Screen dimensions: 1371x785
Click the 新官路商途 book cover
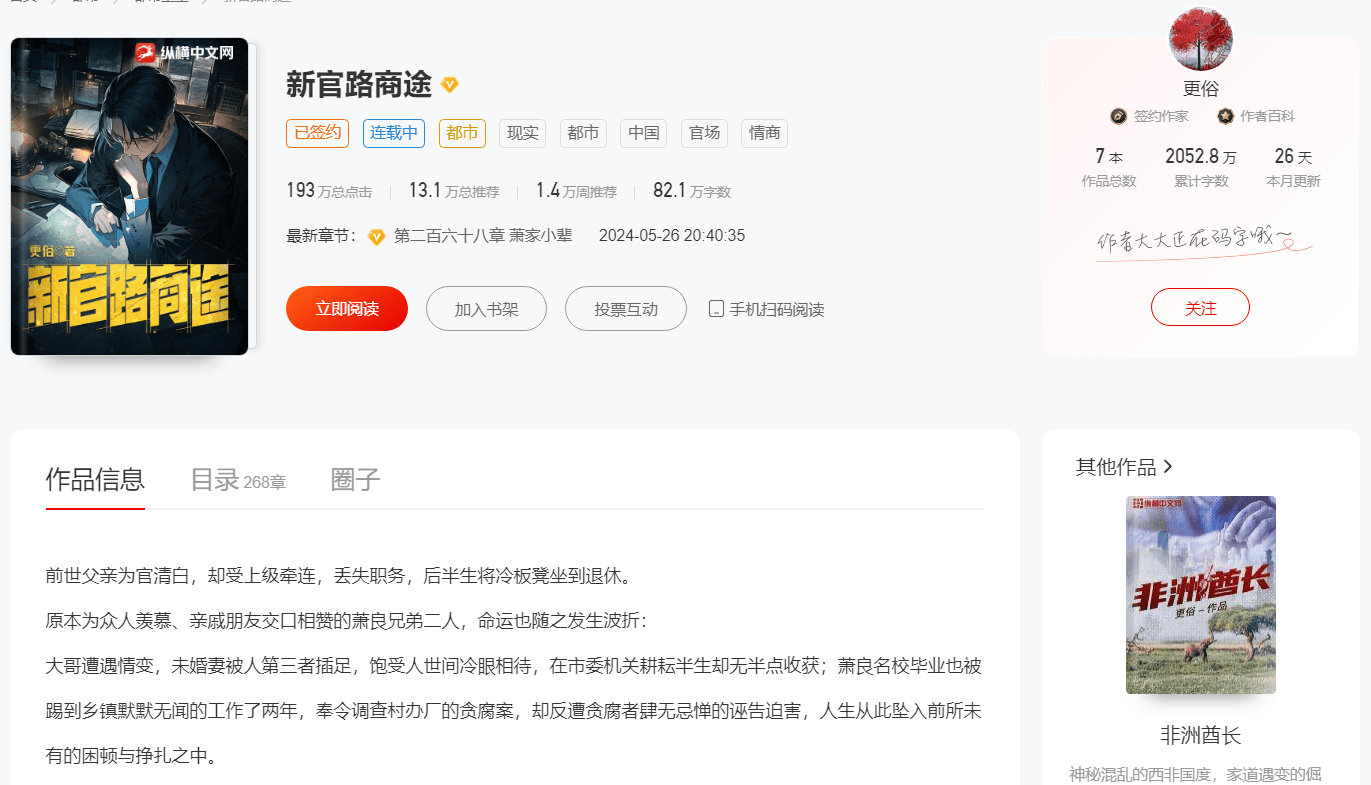[x=130, y=197]
